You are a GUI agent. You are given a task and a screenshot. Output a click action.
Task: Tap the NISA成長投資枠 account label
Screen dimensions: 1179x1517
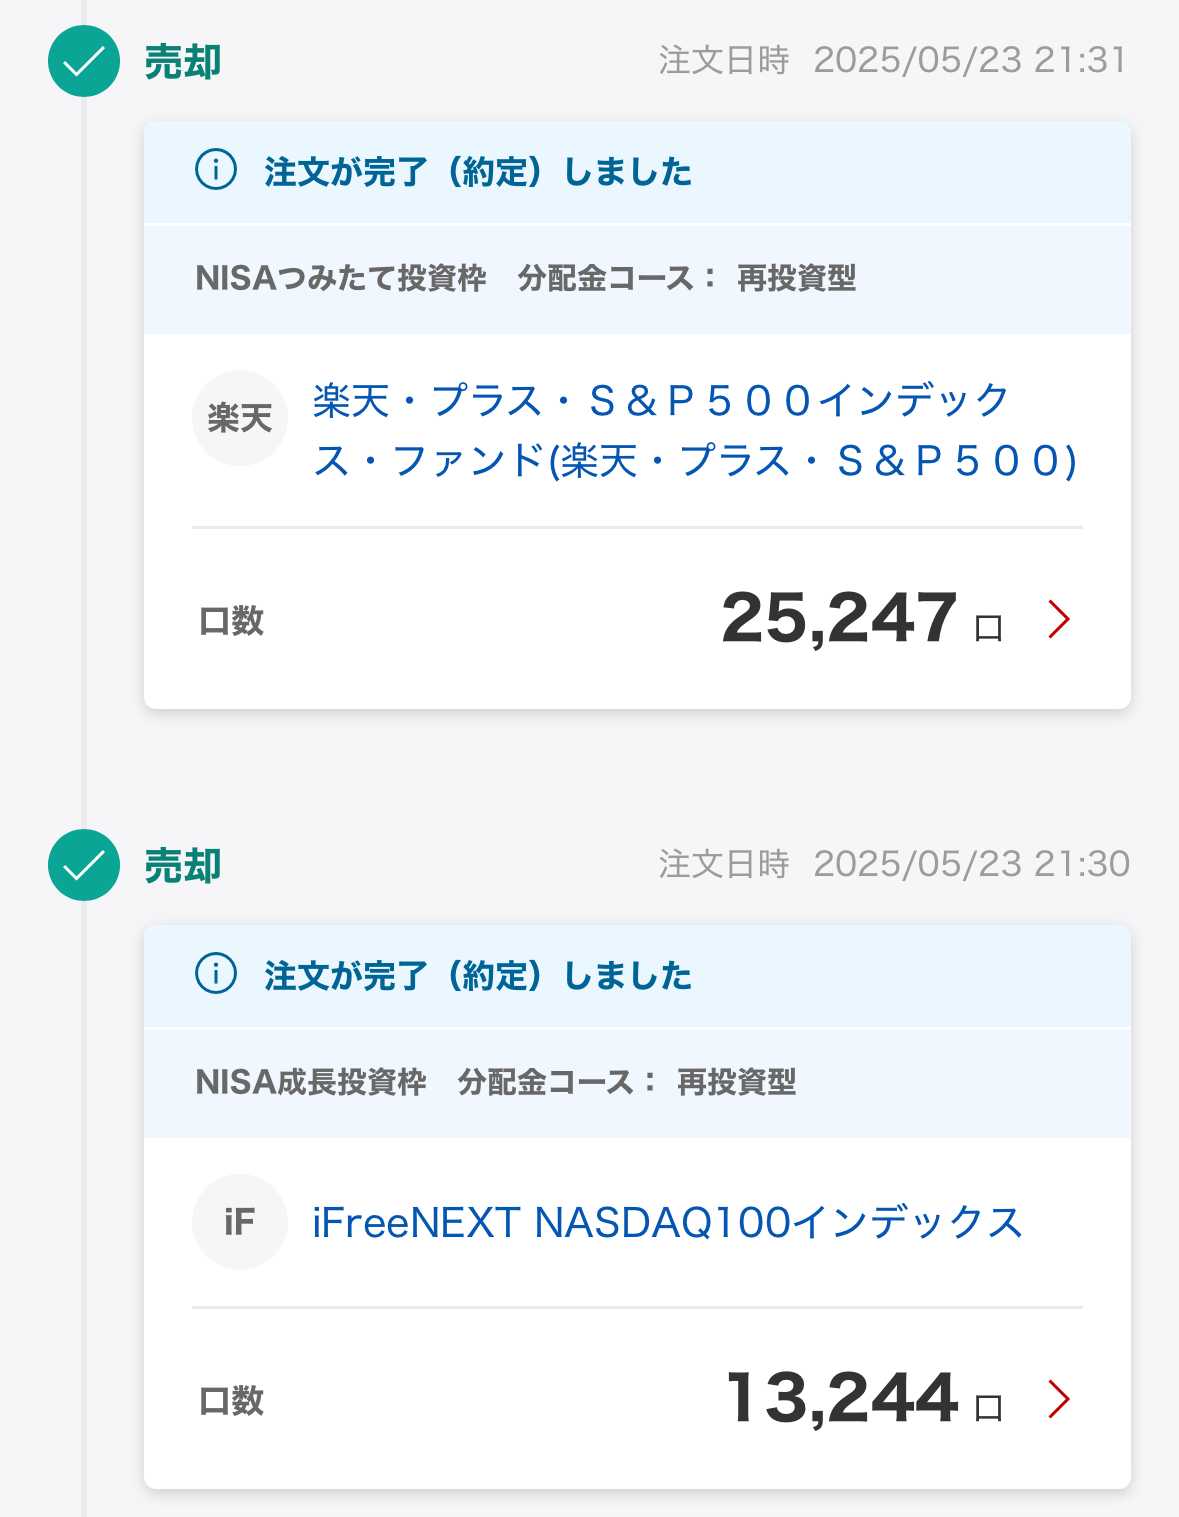[311, 1082]
